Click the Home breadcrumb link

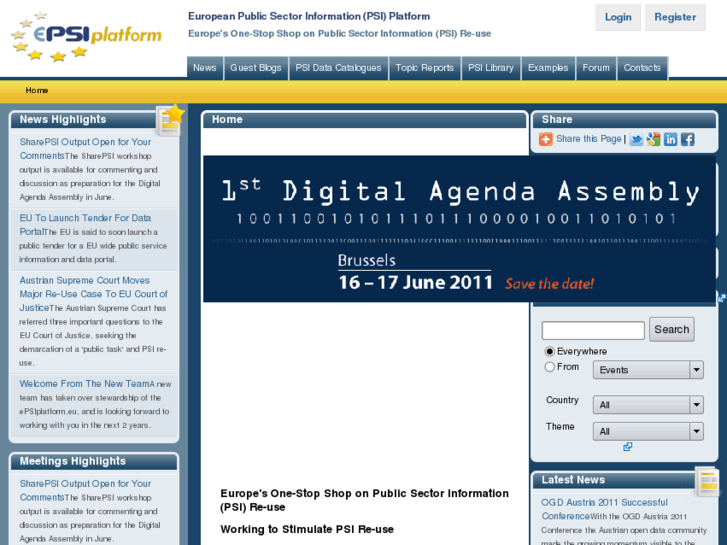(x=37, y=90)
